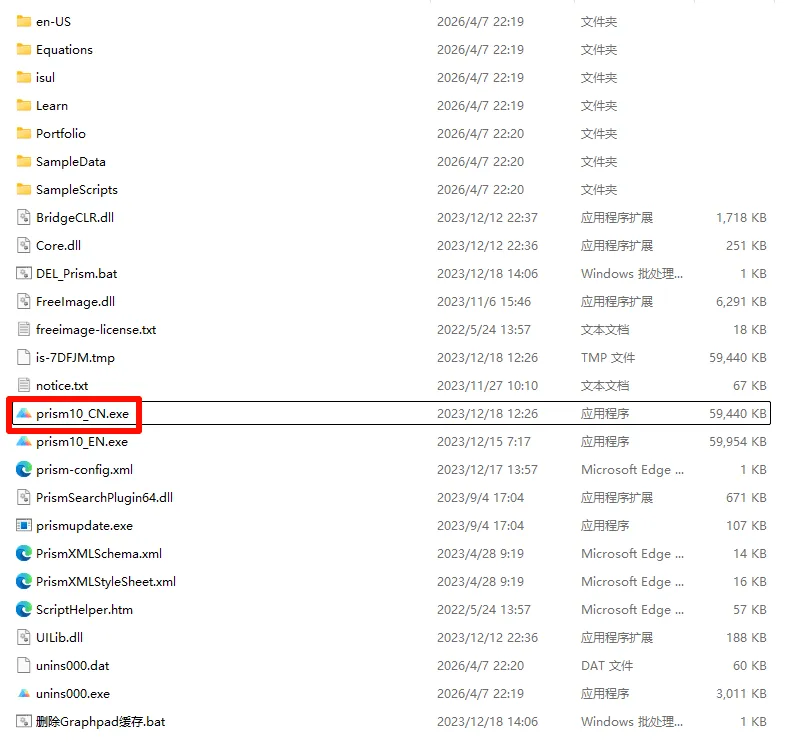Select the Equations folder name
This screenshot has height=745, width=791.
(65, 49)
